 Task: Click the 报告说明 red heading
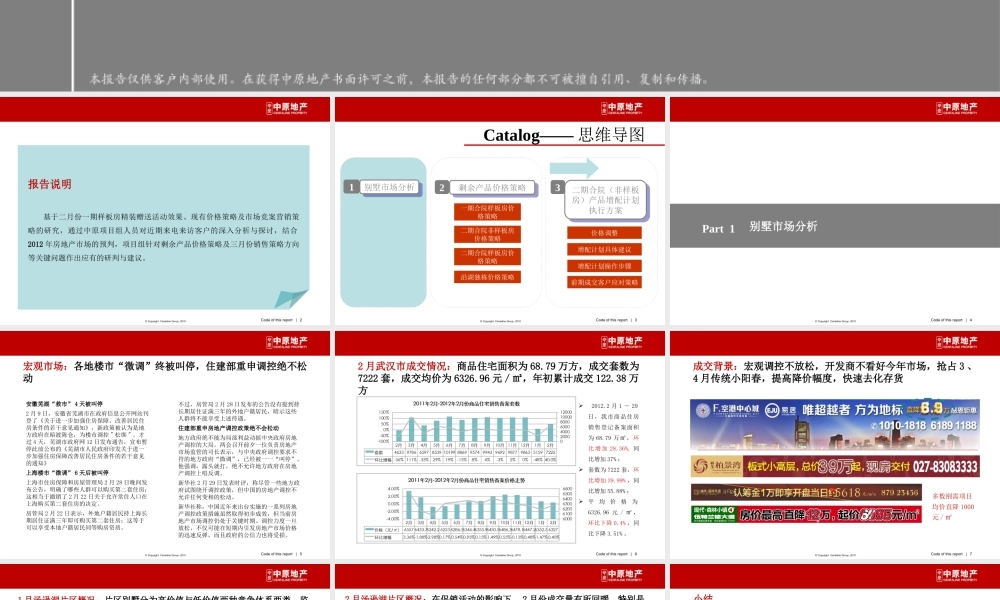tap(50, 184)
